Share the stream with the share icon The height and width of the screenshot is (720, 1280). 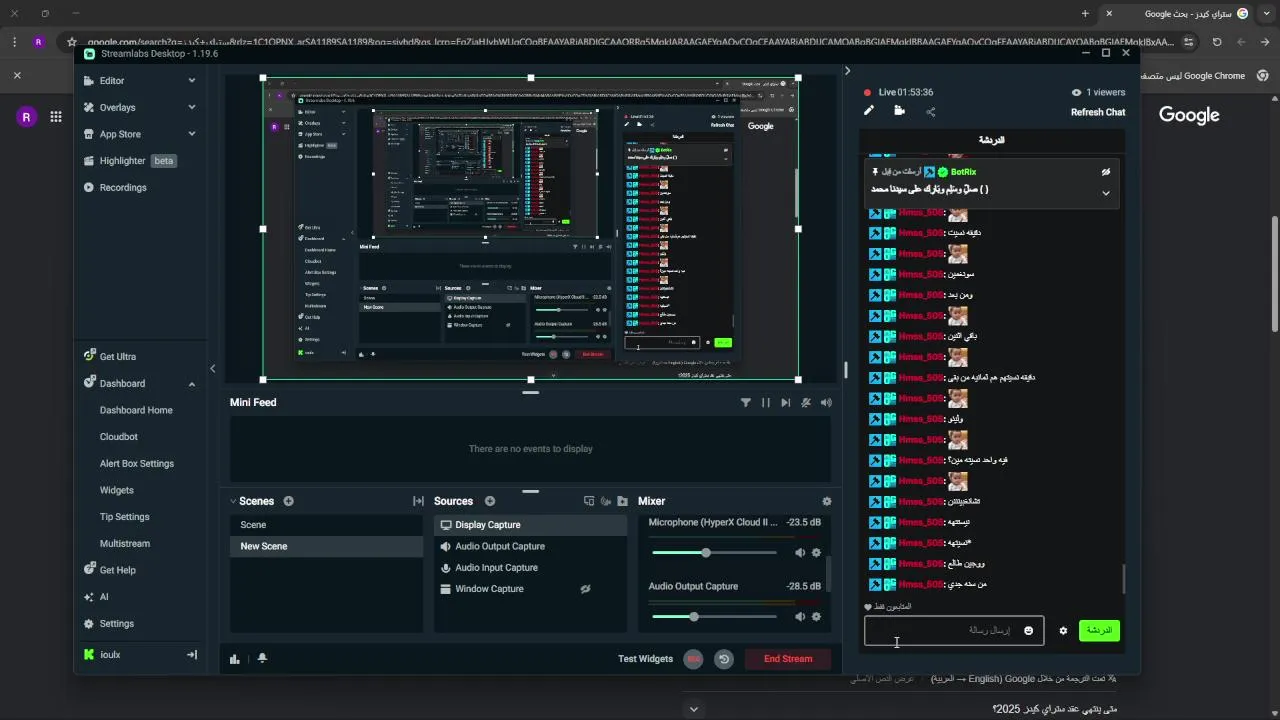pos(931,111)
